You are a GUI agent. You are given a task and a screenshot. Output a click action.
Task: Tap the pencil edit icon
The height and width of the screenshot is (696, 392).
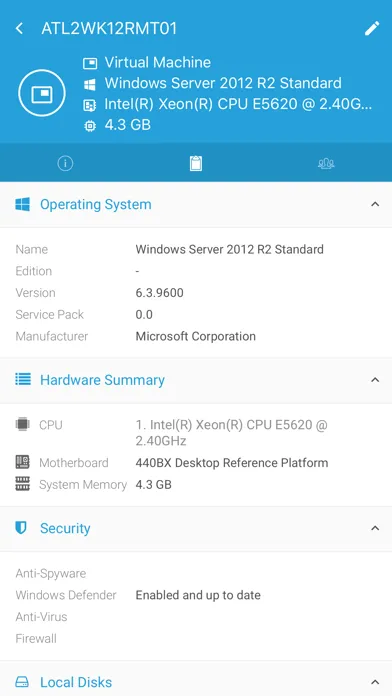click(372, 28)
